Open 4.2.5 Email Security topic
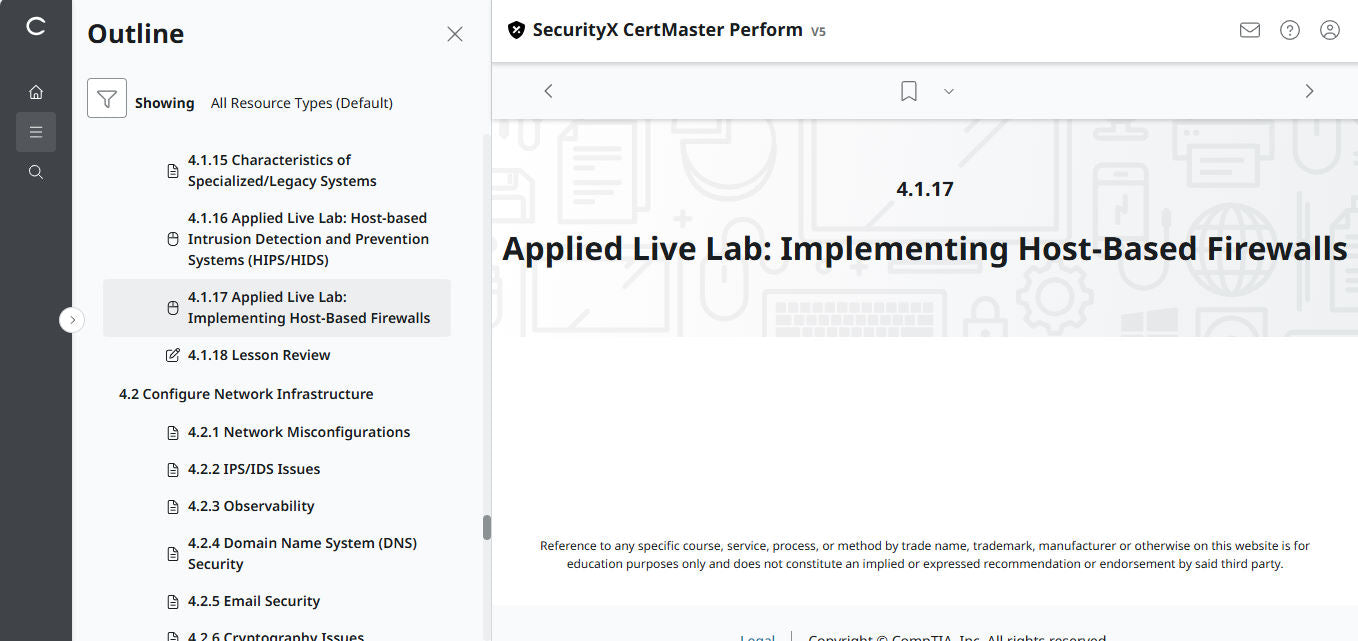Viewport: 1358px width, 641px height. tap(253, 600)
